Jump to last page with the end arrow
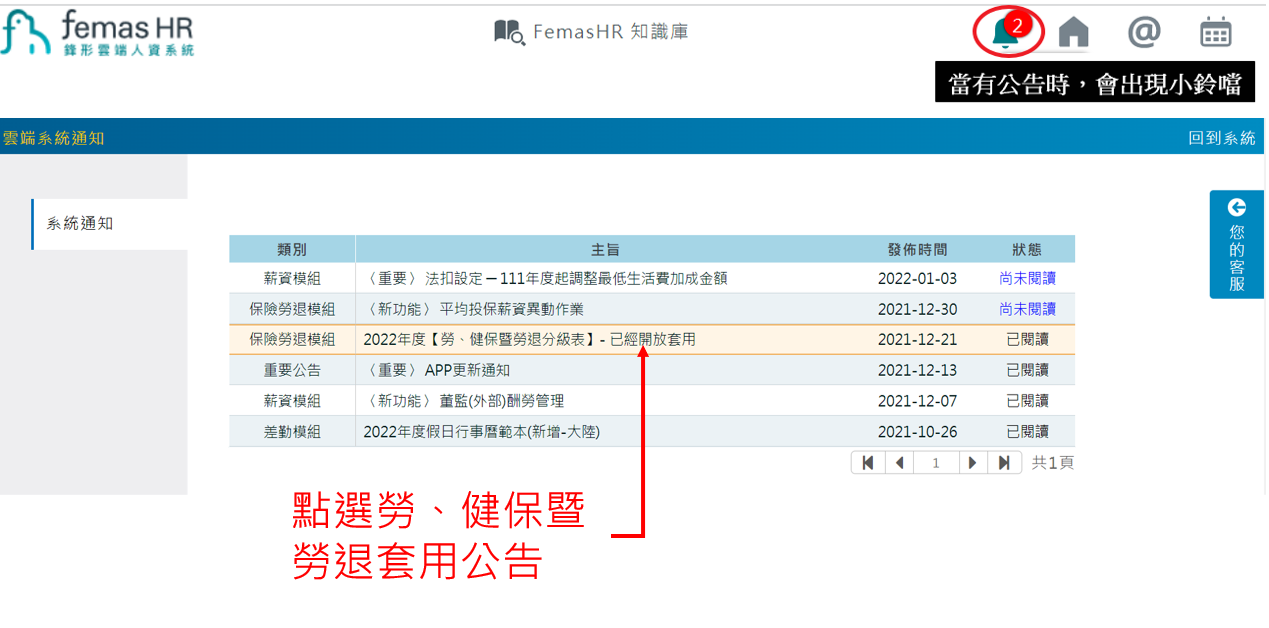 1005,462
